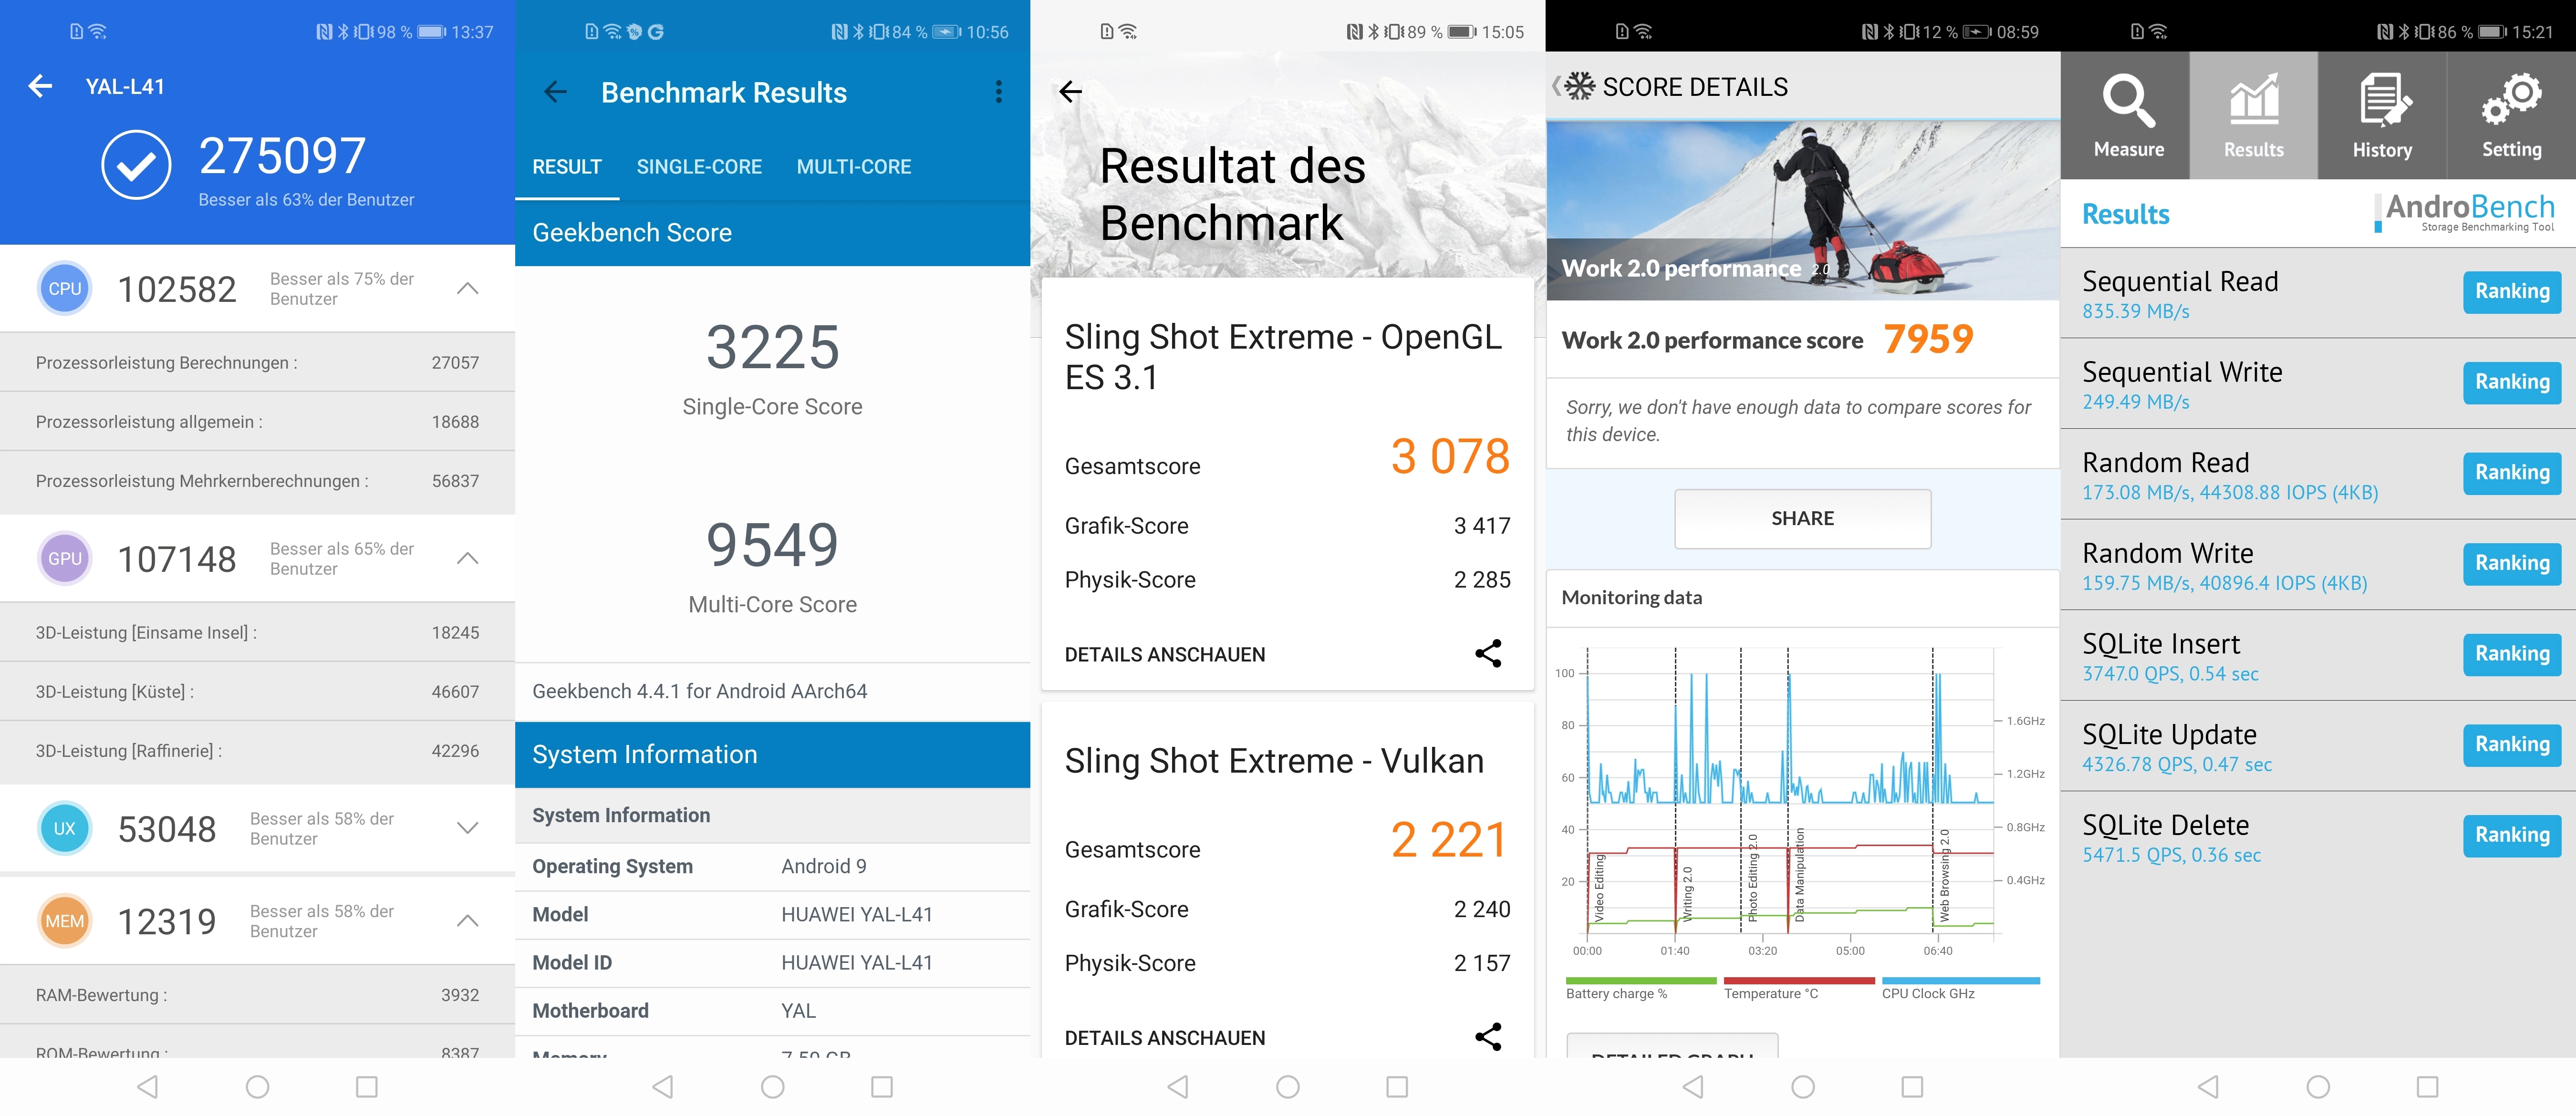Viewport: 2576px width, 1116px height.
Task: Tap Android back button under the Geekbench screen
Action: tap(663, 1087)
